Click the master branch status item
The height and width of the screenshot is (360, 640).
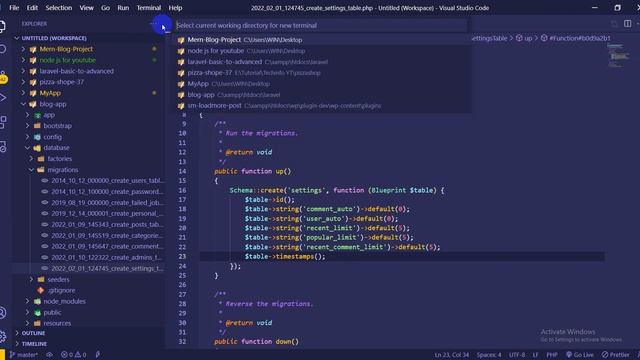coord(24,355)
